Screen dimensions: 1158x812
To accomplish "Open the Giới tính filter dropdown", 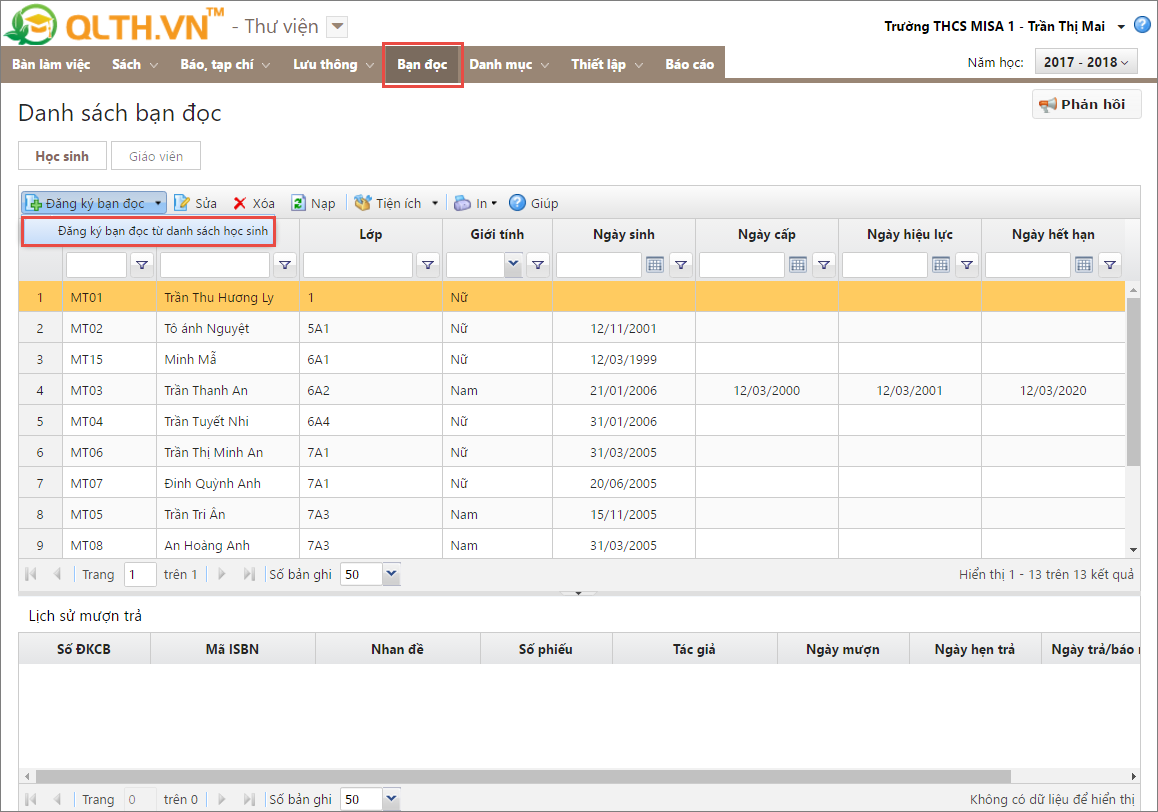I will 513,265.
